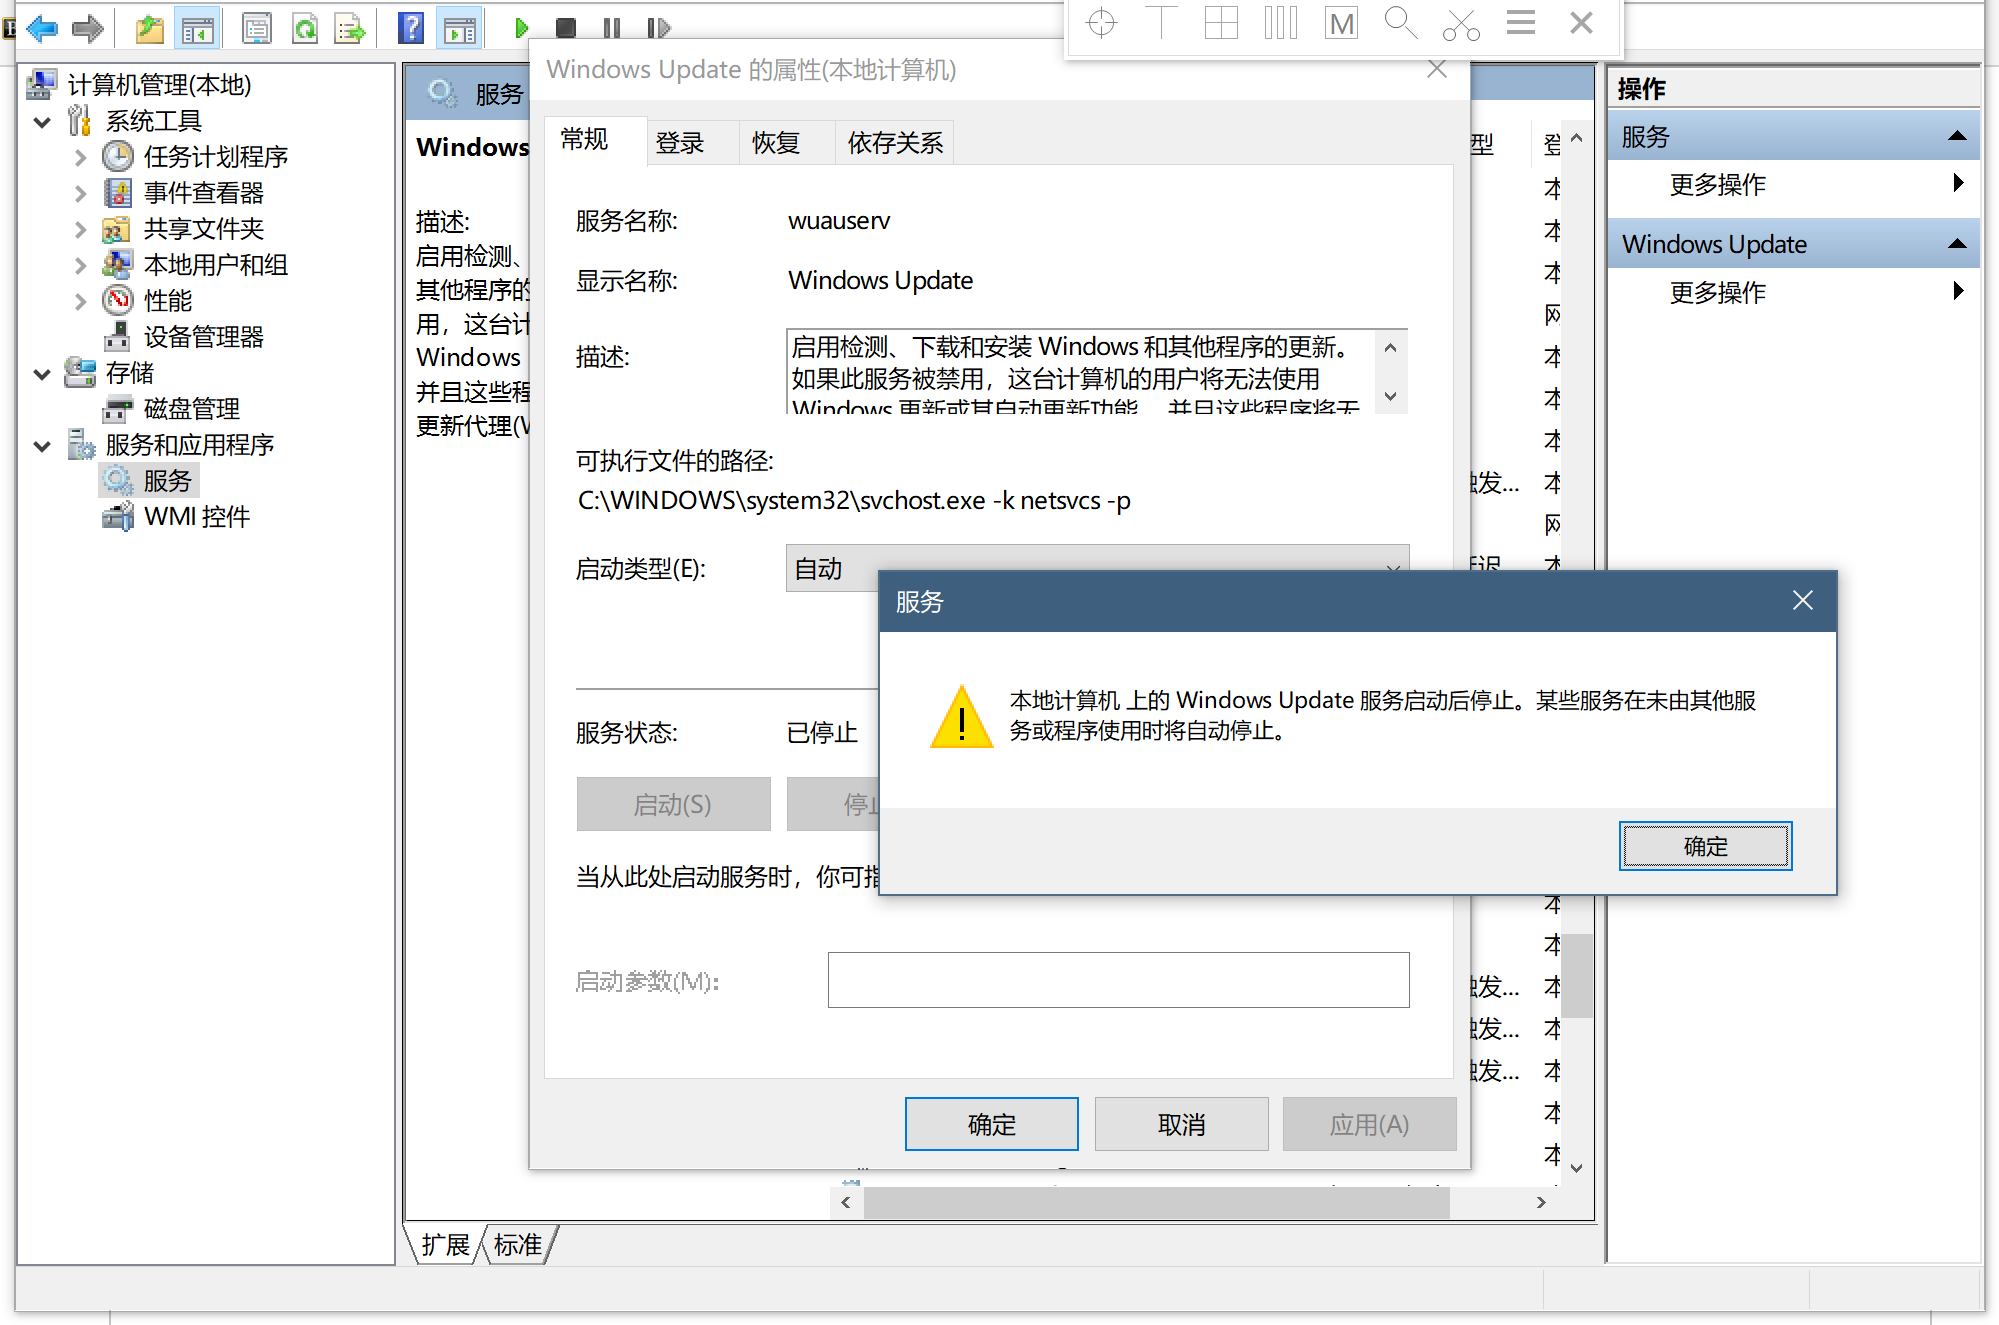
Task: Click the Restart Service toolbar icon
Action: [x=658, y=28]
